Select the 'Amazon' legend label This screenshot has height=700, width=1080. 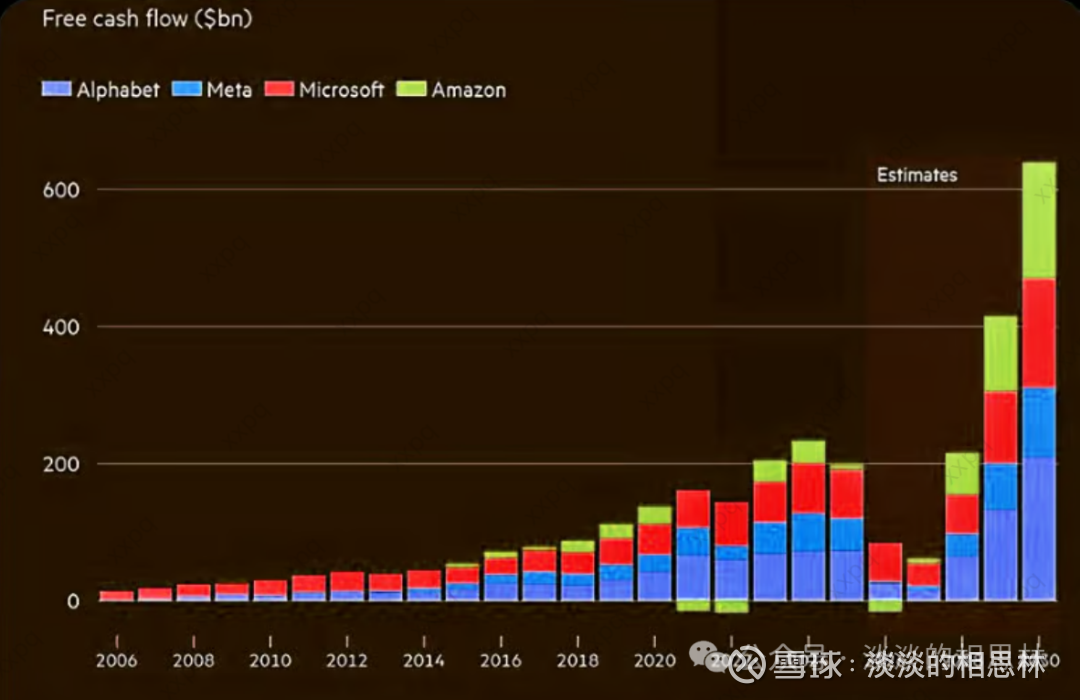[x=468, y=90]
